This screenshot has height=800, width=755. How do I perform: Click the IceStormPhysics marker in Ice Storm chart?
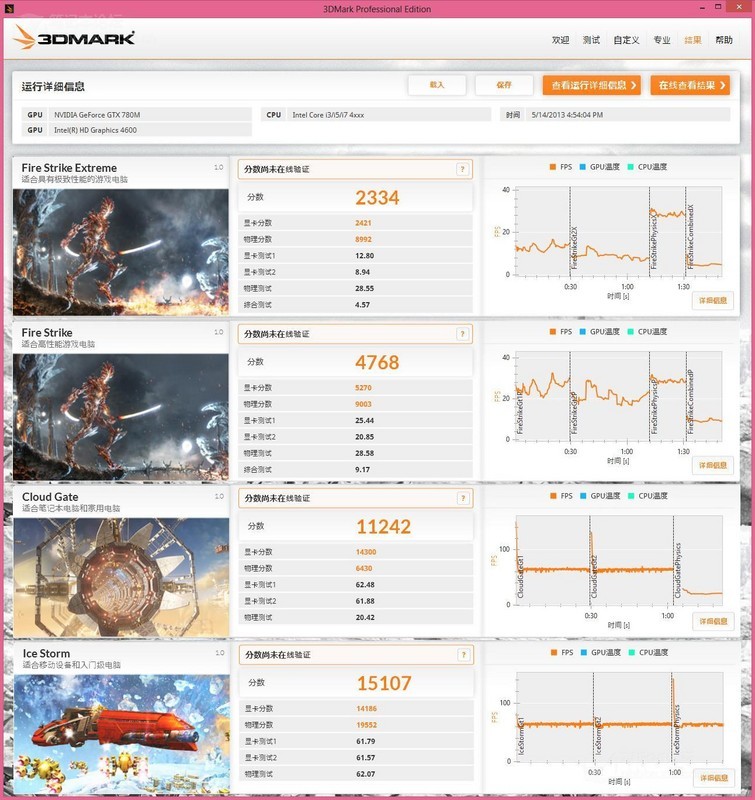676,730
